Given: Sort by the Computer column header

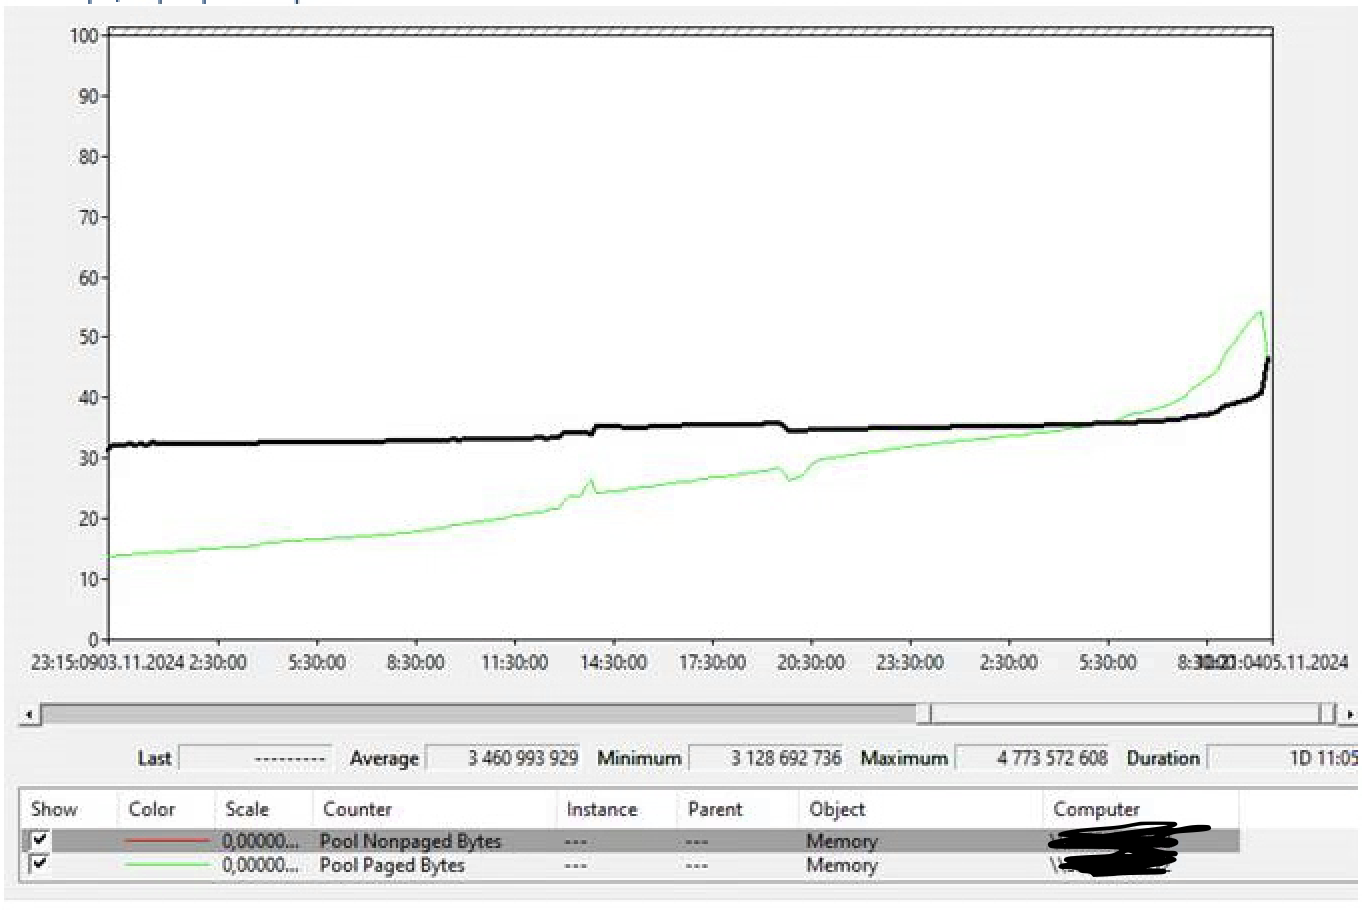Looking at the screenshot, I should (1096, 809).
